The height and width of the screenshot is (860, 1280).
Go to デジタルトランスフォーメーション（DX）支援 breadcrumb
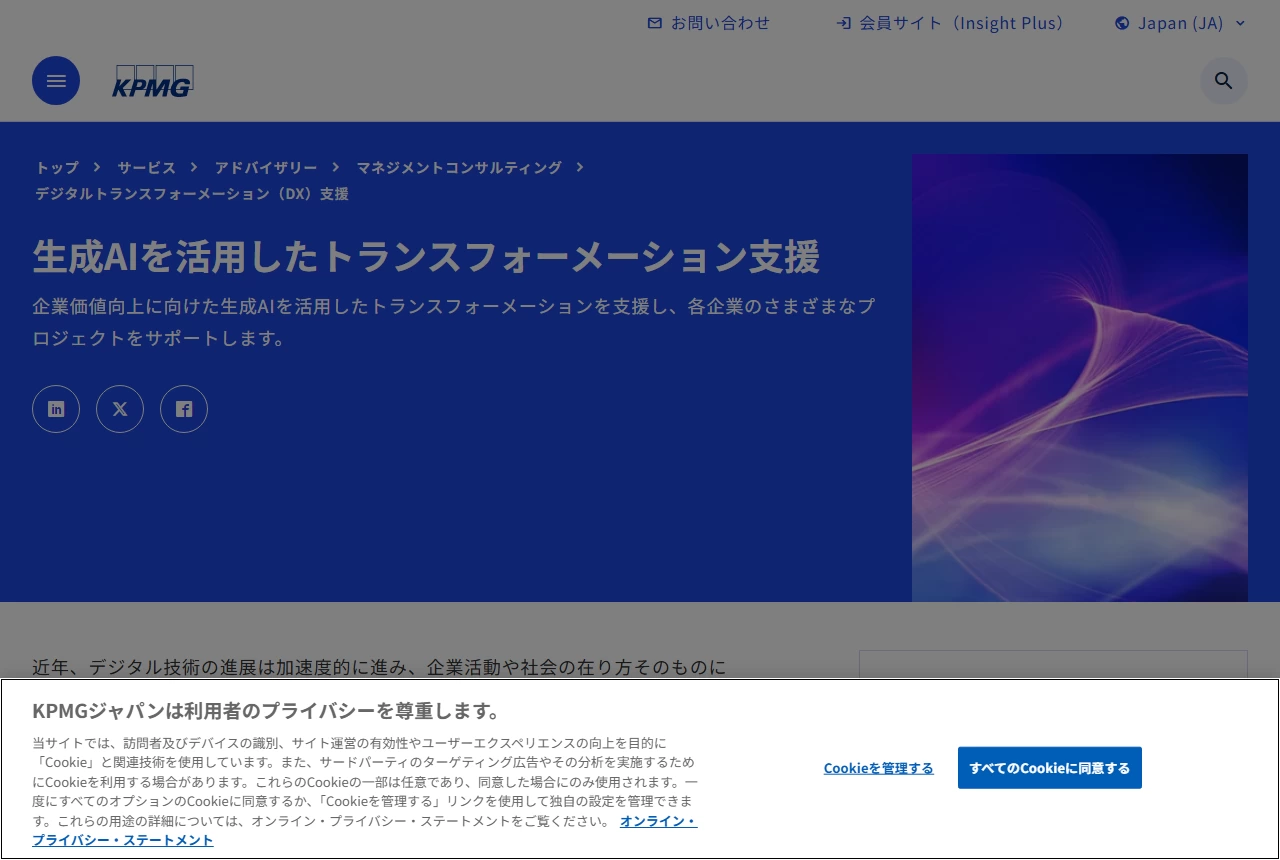(x=192, y=193)
